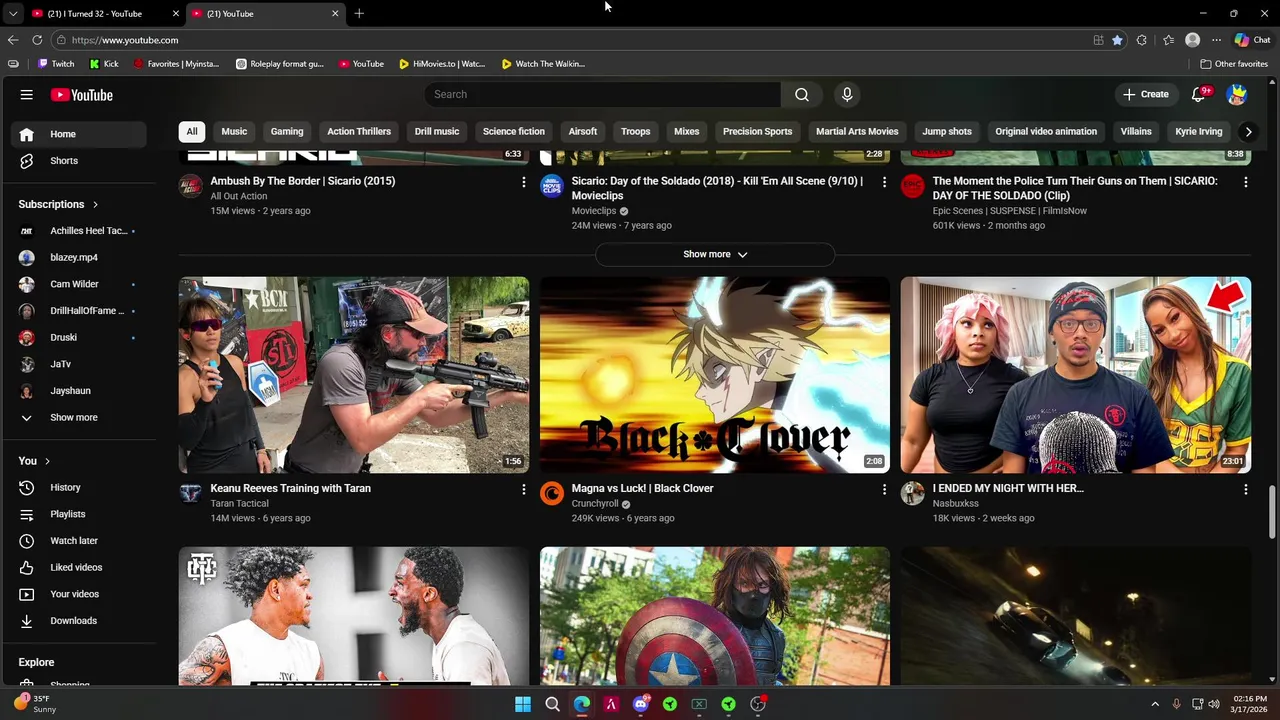Open Jayshaun channel
Viewport: 1280px width, 720px height.
click(x=80, y=391)
